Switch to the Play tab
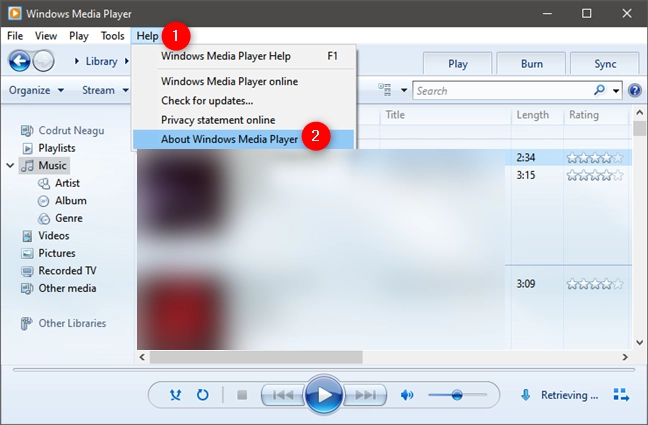 tap(458, 64)
